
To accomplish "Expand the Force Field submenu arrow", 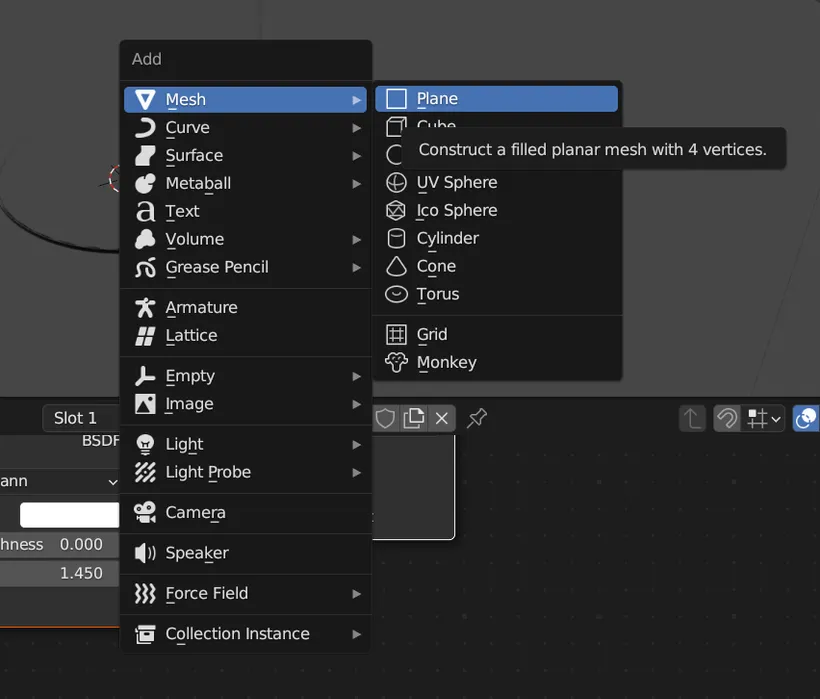I will [x=357, y=594].
